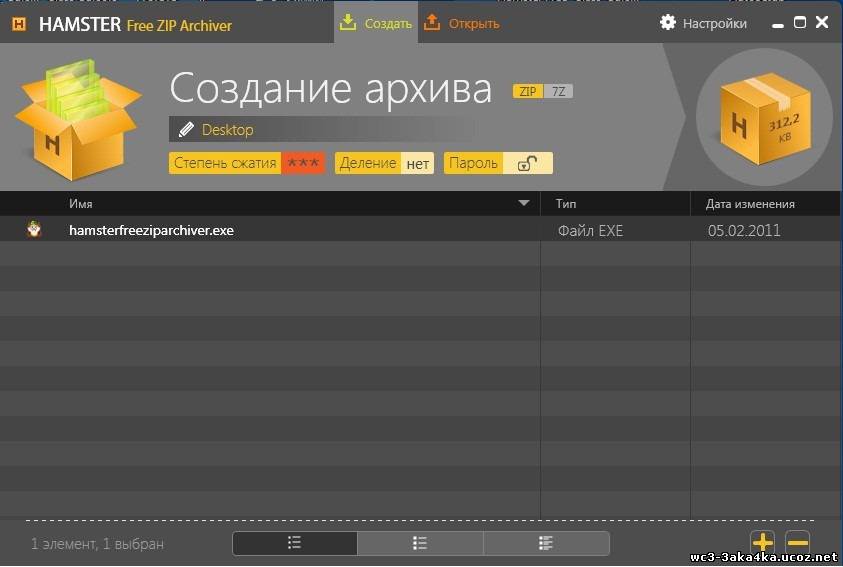Click the Hamster logo in title bar
The height and width of the screenshot is (567, 843).
point(18,23)
